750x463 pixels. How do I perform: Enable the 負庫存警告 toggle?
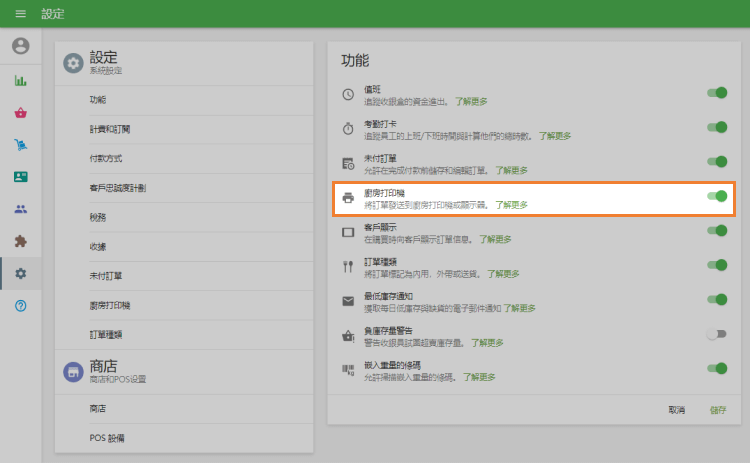click(716, 334)
